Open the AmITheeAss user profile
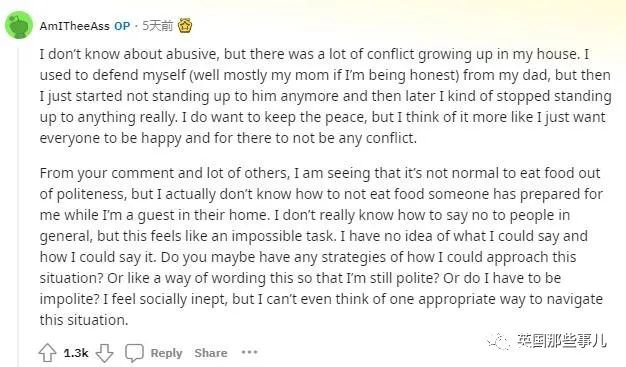The height and width of the screenshot is (367, 626). pyautogui.click(x=74, y=26)
